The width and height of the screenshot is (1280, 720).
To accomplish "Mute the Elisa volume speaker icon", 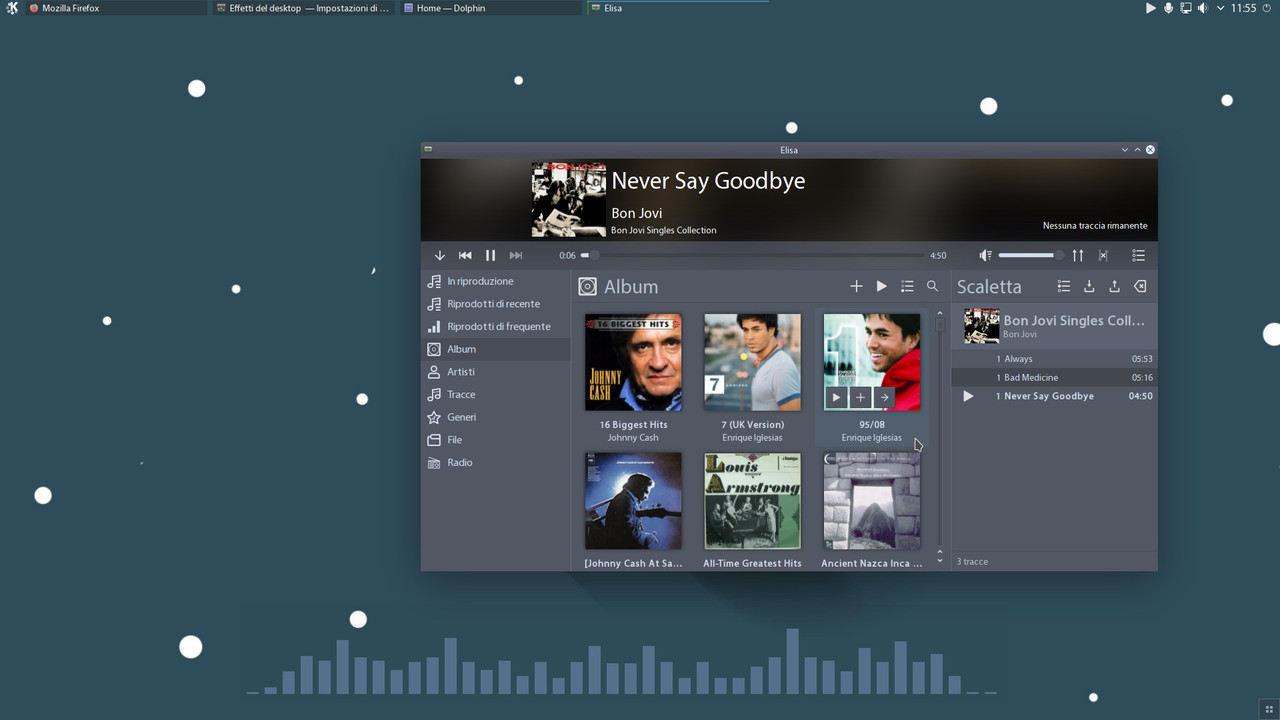I will [x=985, y=256].
